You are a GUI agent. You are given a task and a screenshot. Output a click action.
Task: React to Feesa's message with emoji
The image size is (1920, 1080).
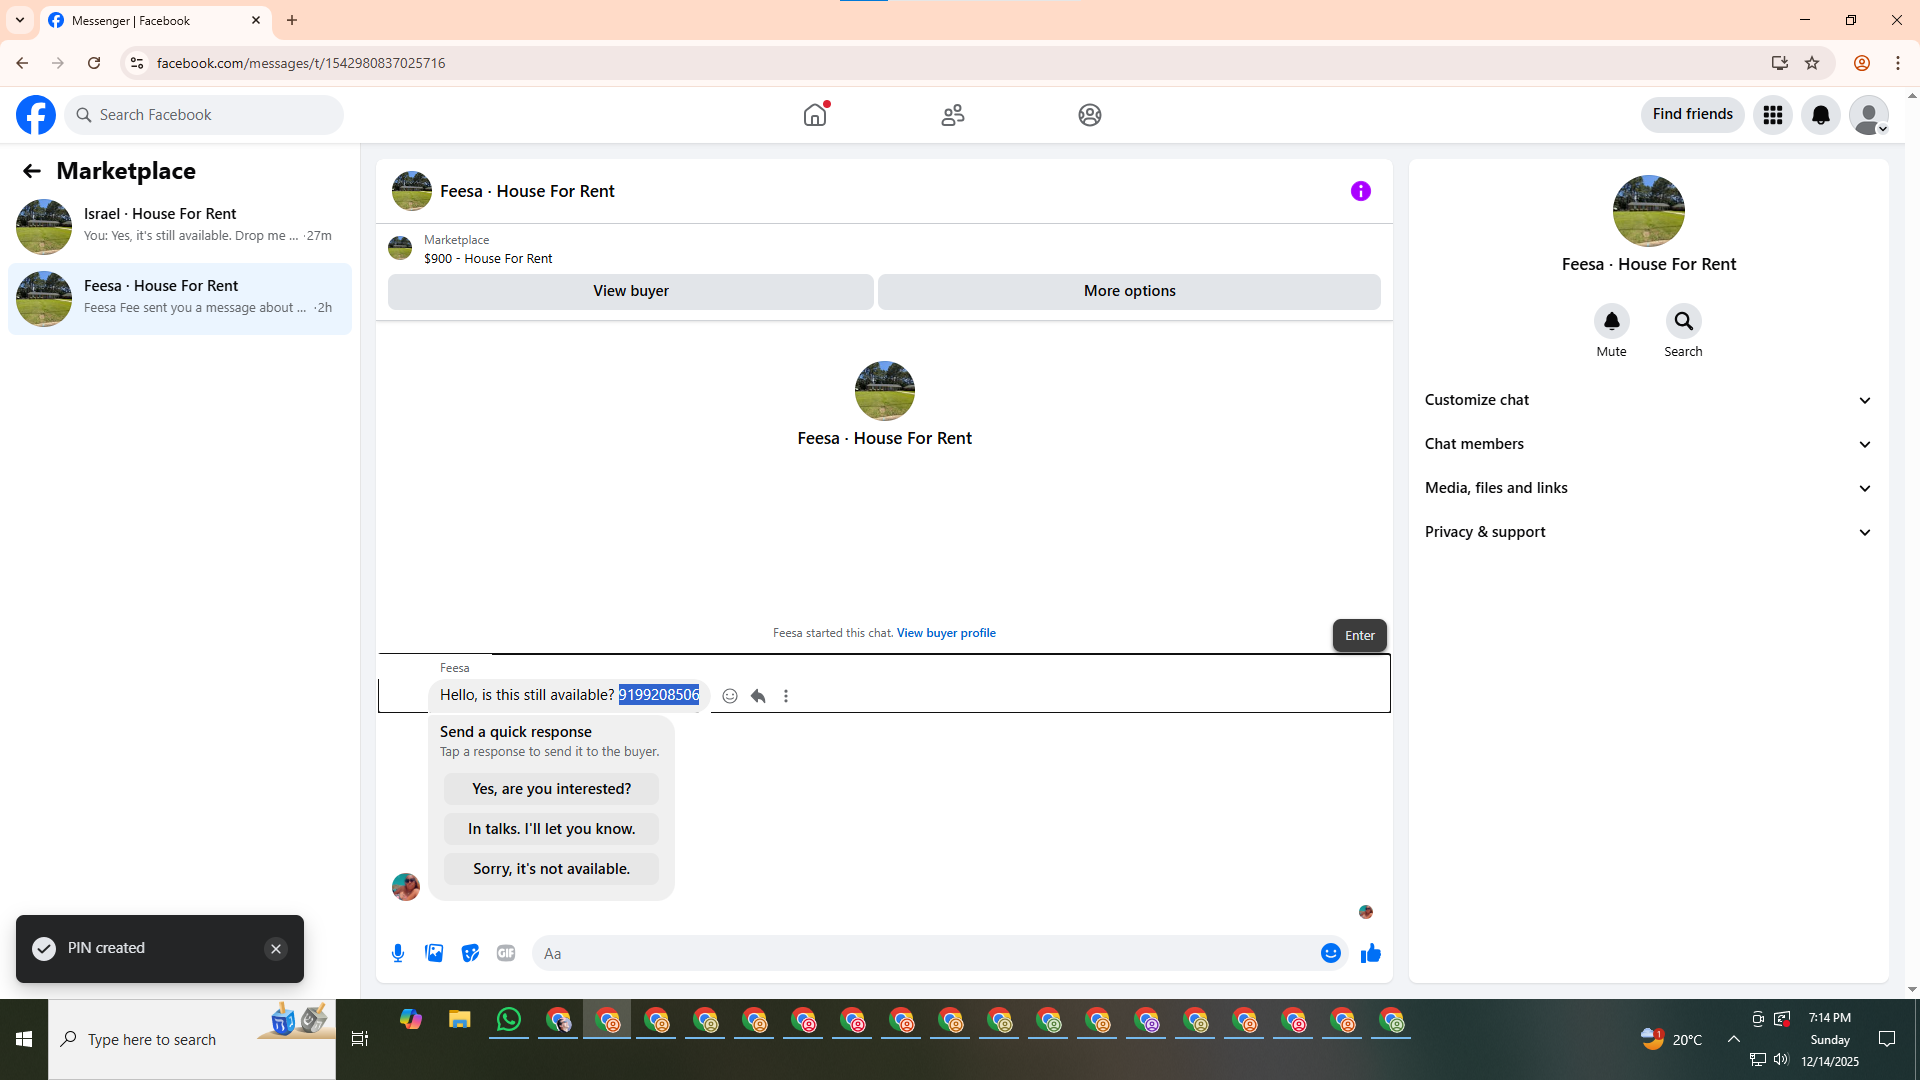pyautogui.click(x=730, y=696)
